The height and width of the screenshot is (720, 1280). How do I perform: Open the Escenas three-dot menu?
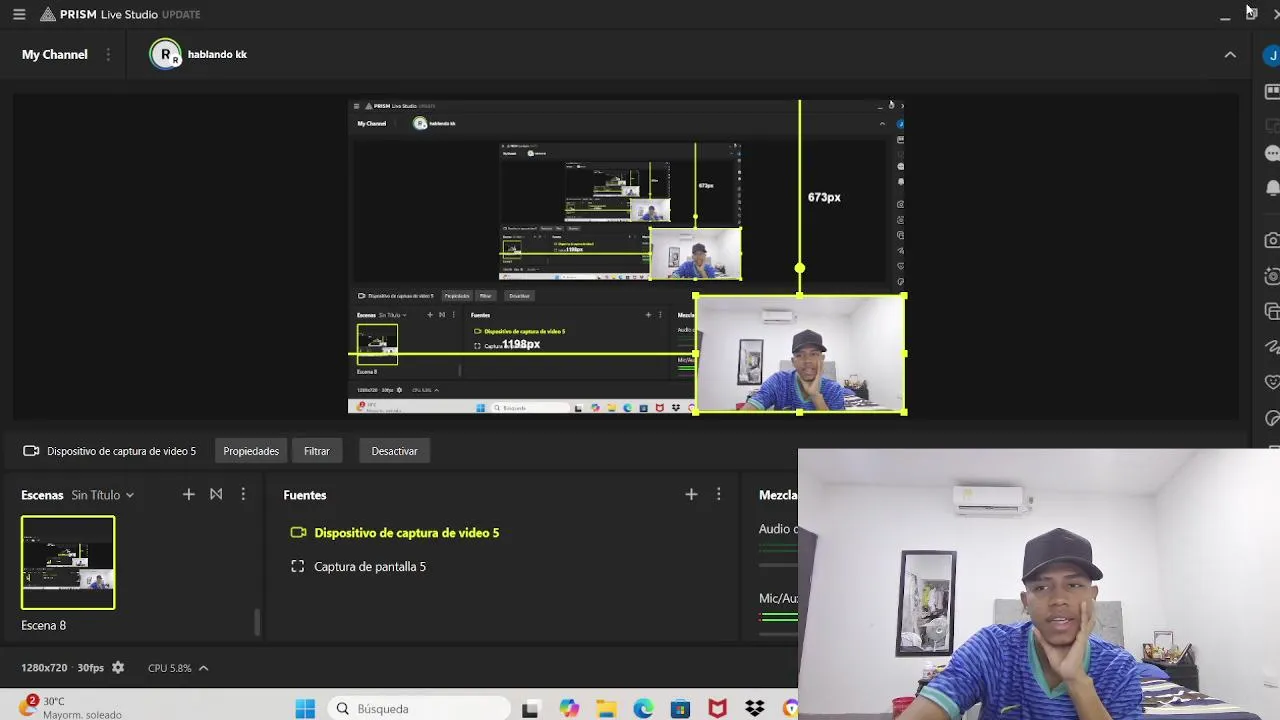tap(243, 494)
